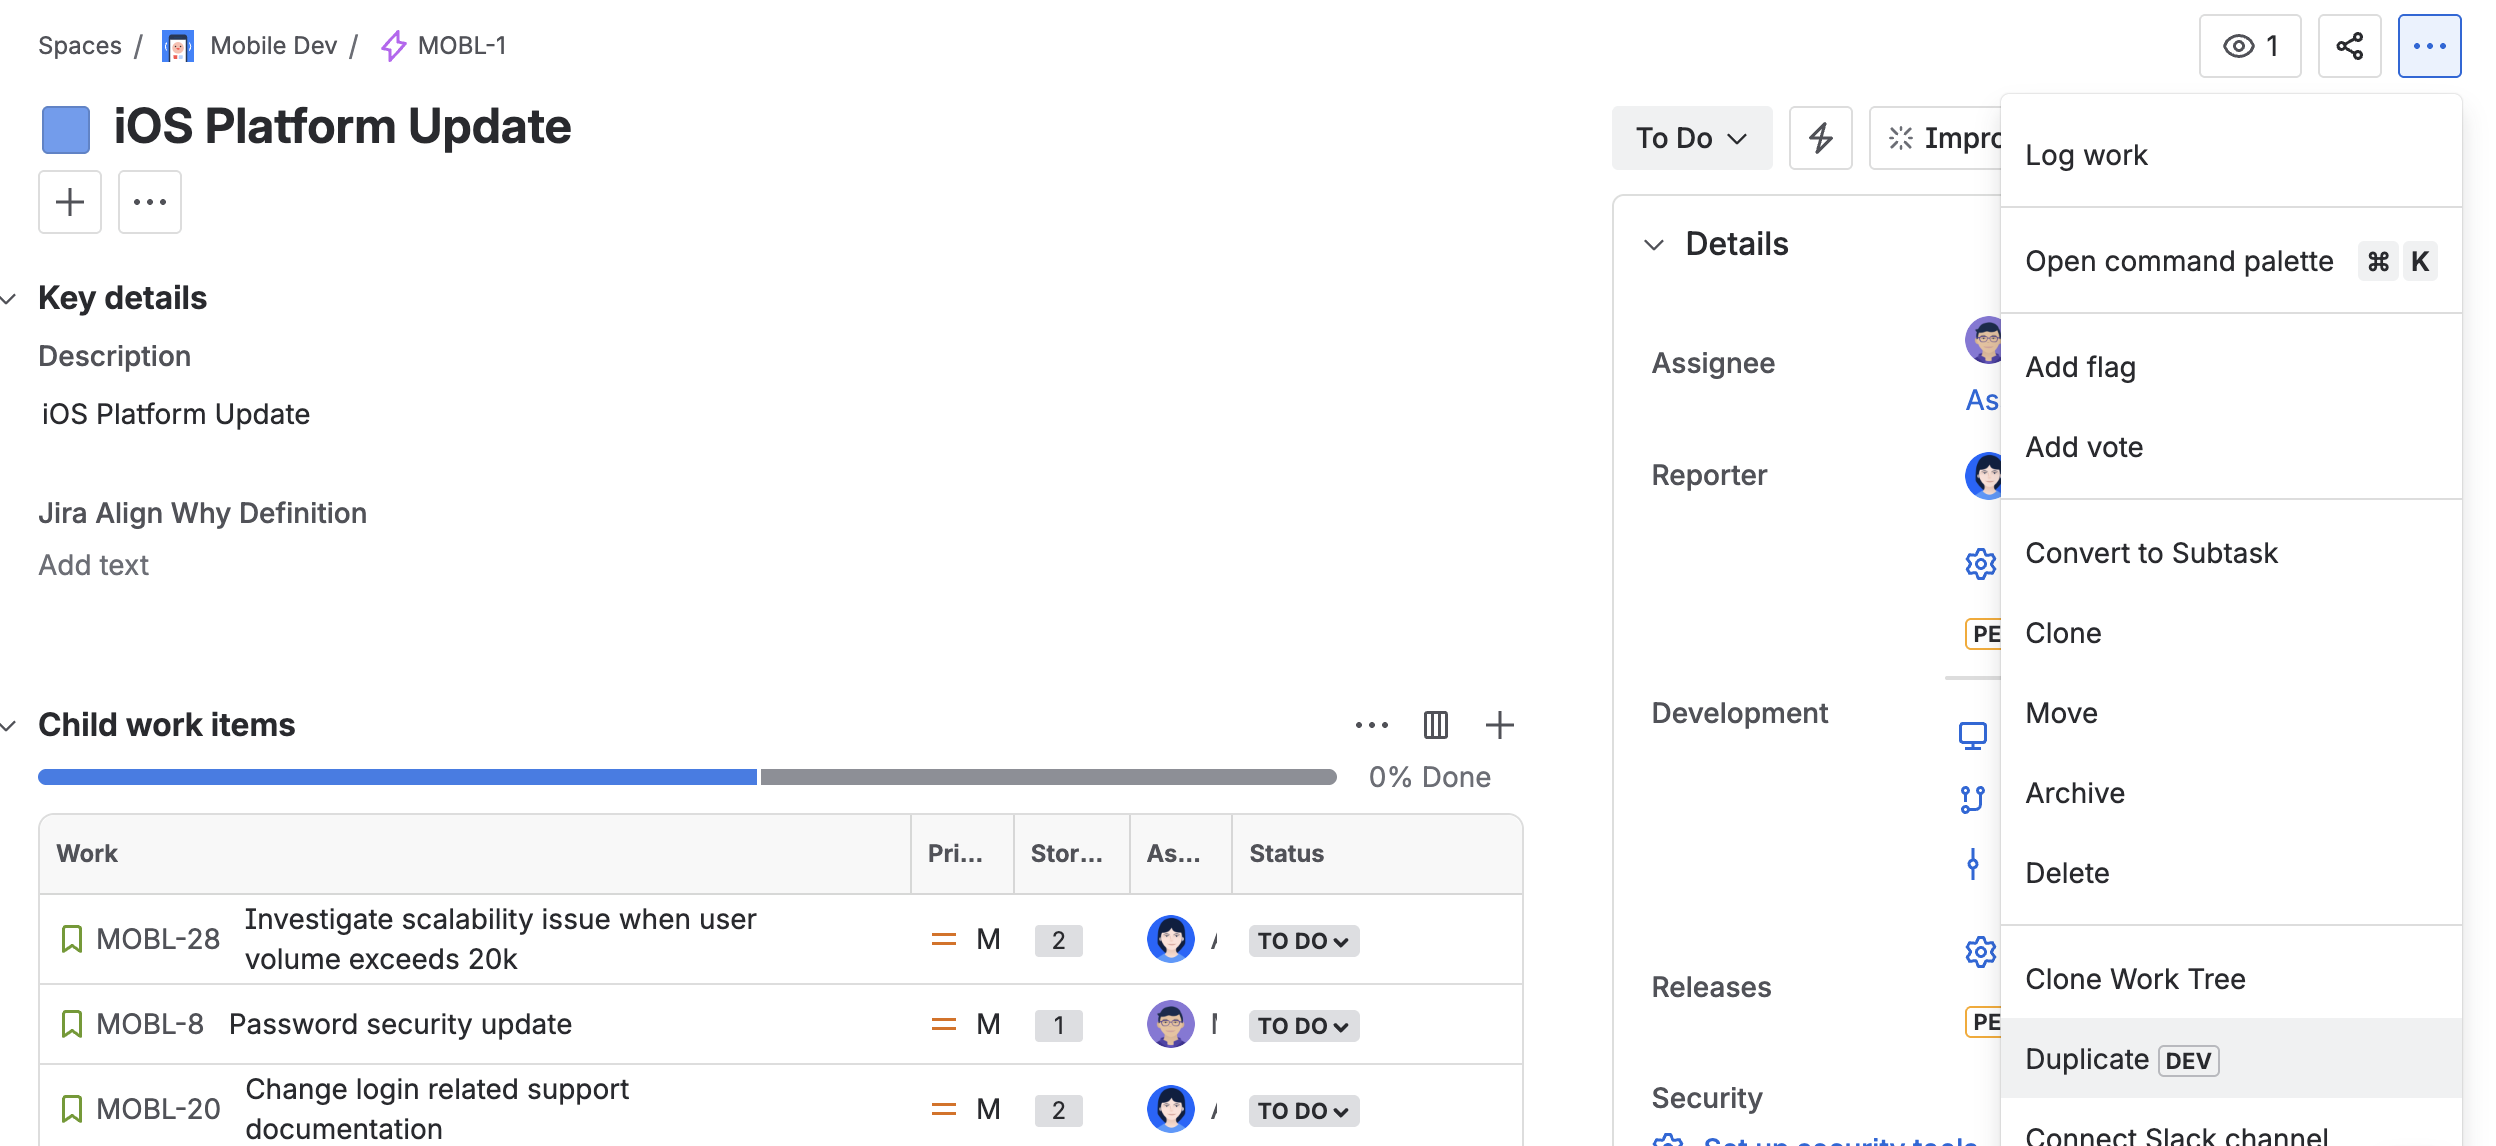The image size is (2496, 1146).
Task: Choose Clone Work Tree menu option
Action: point(2135,979)
